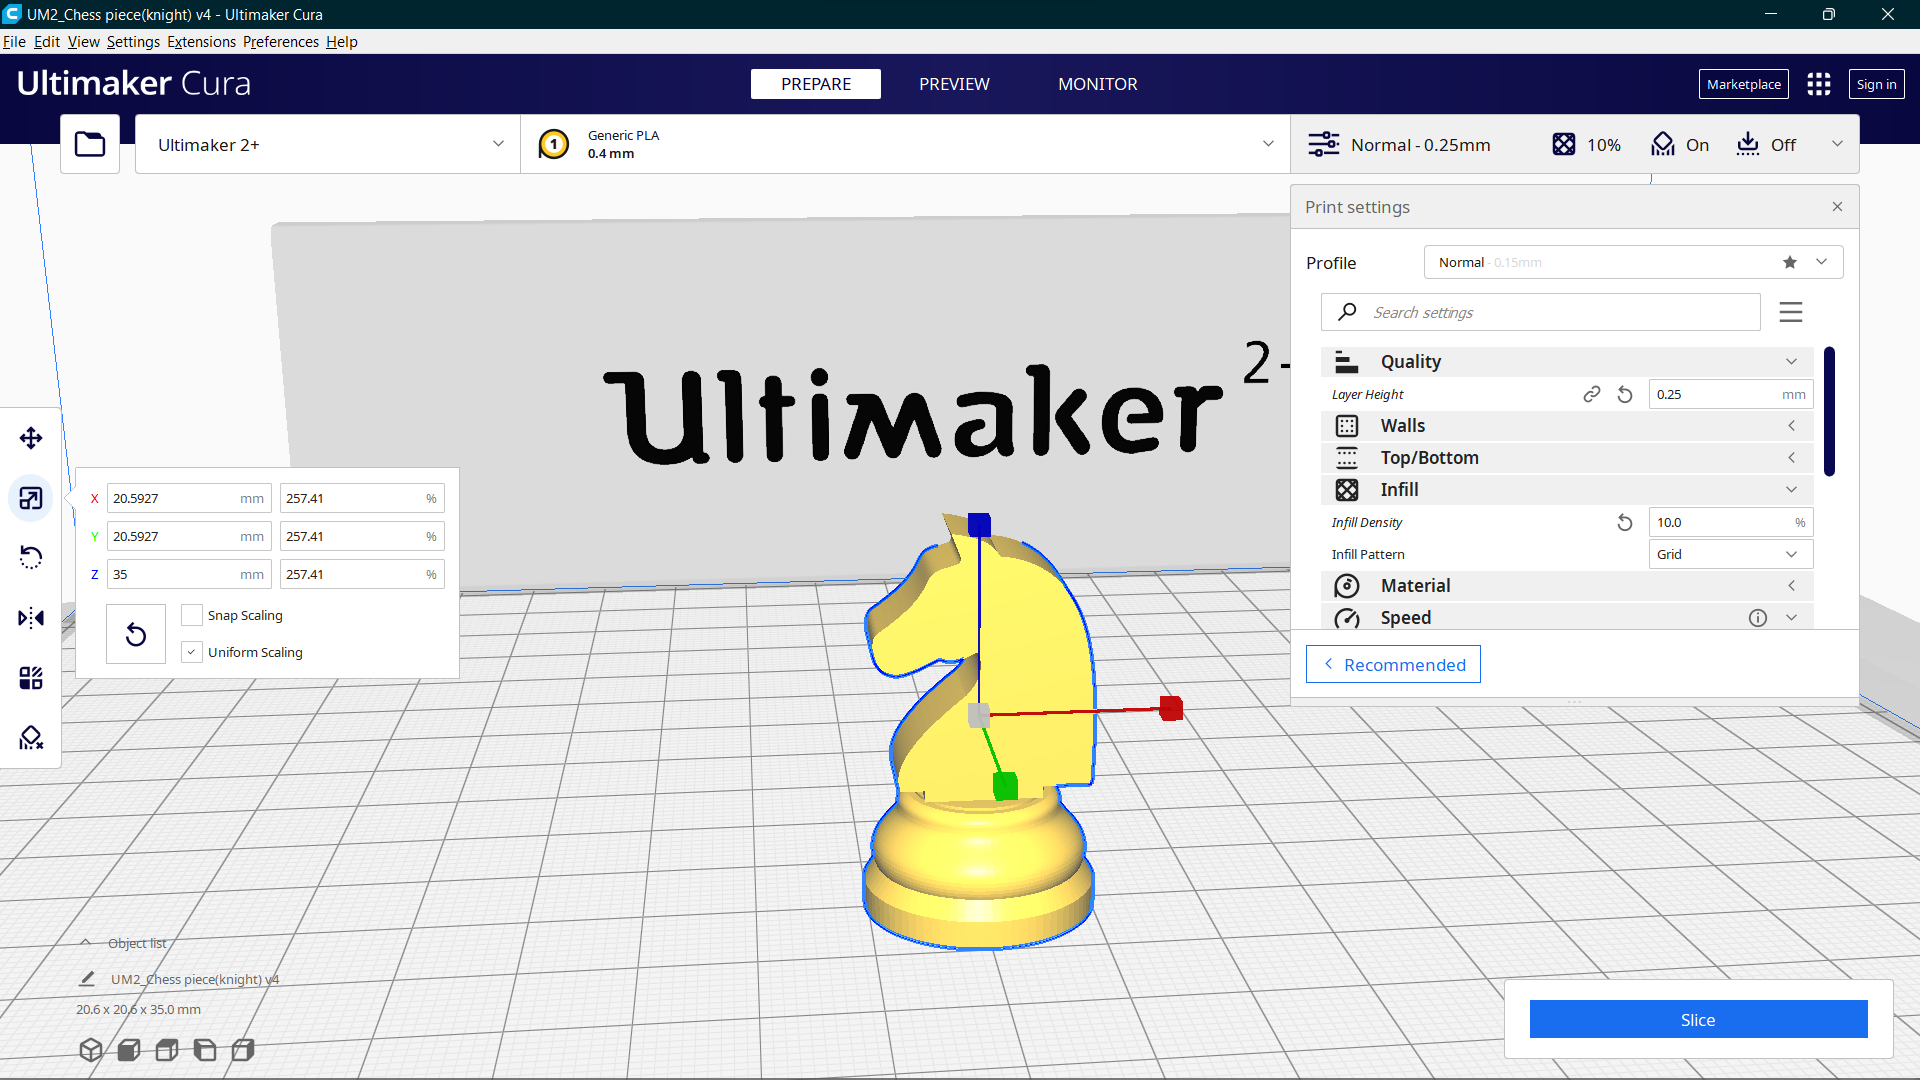Click the Slice button
The height and width of the screenshot is (1080, 1920).
[x=1698, y=1019]
